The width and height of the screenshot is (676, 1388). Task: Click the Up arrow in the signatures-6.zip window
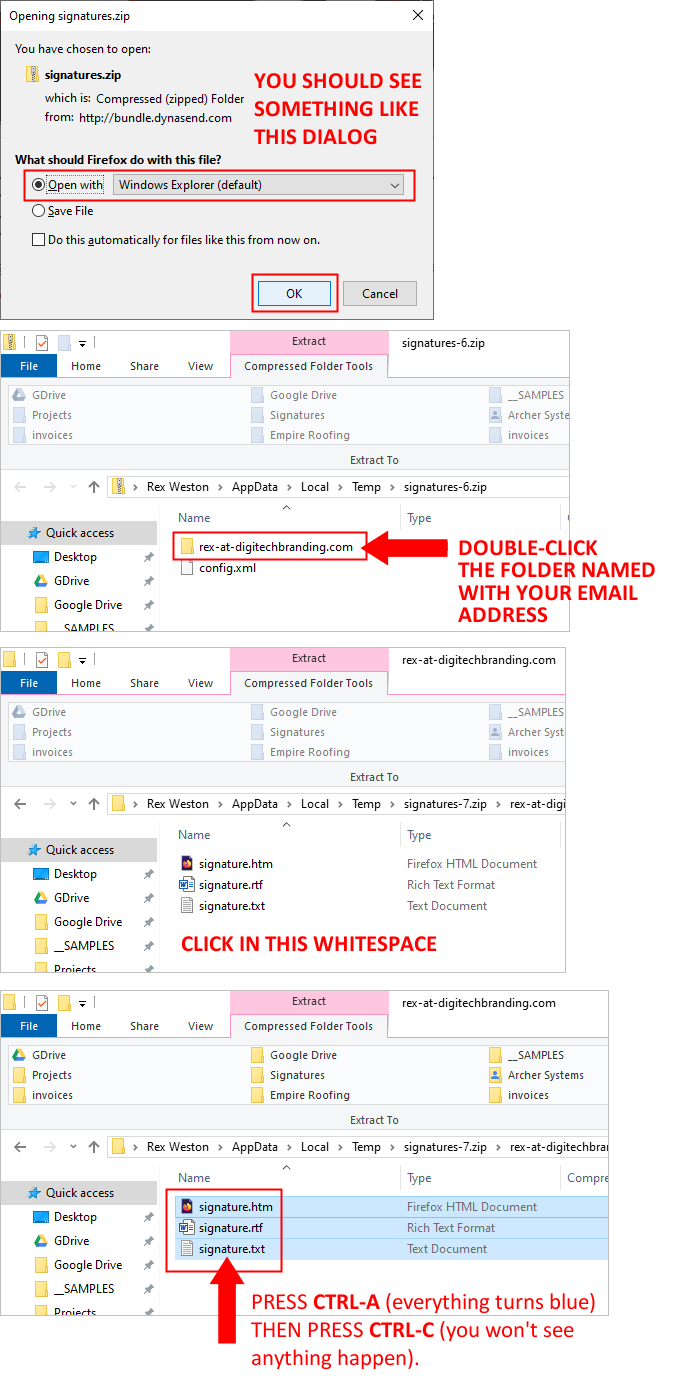pyautogui.click(x=94, y=487)
